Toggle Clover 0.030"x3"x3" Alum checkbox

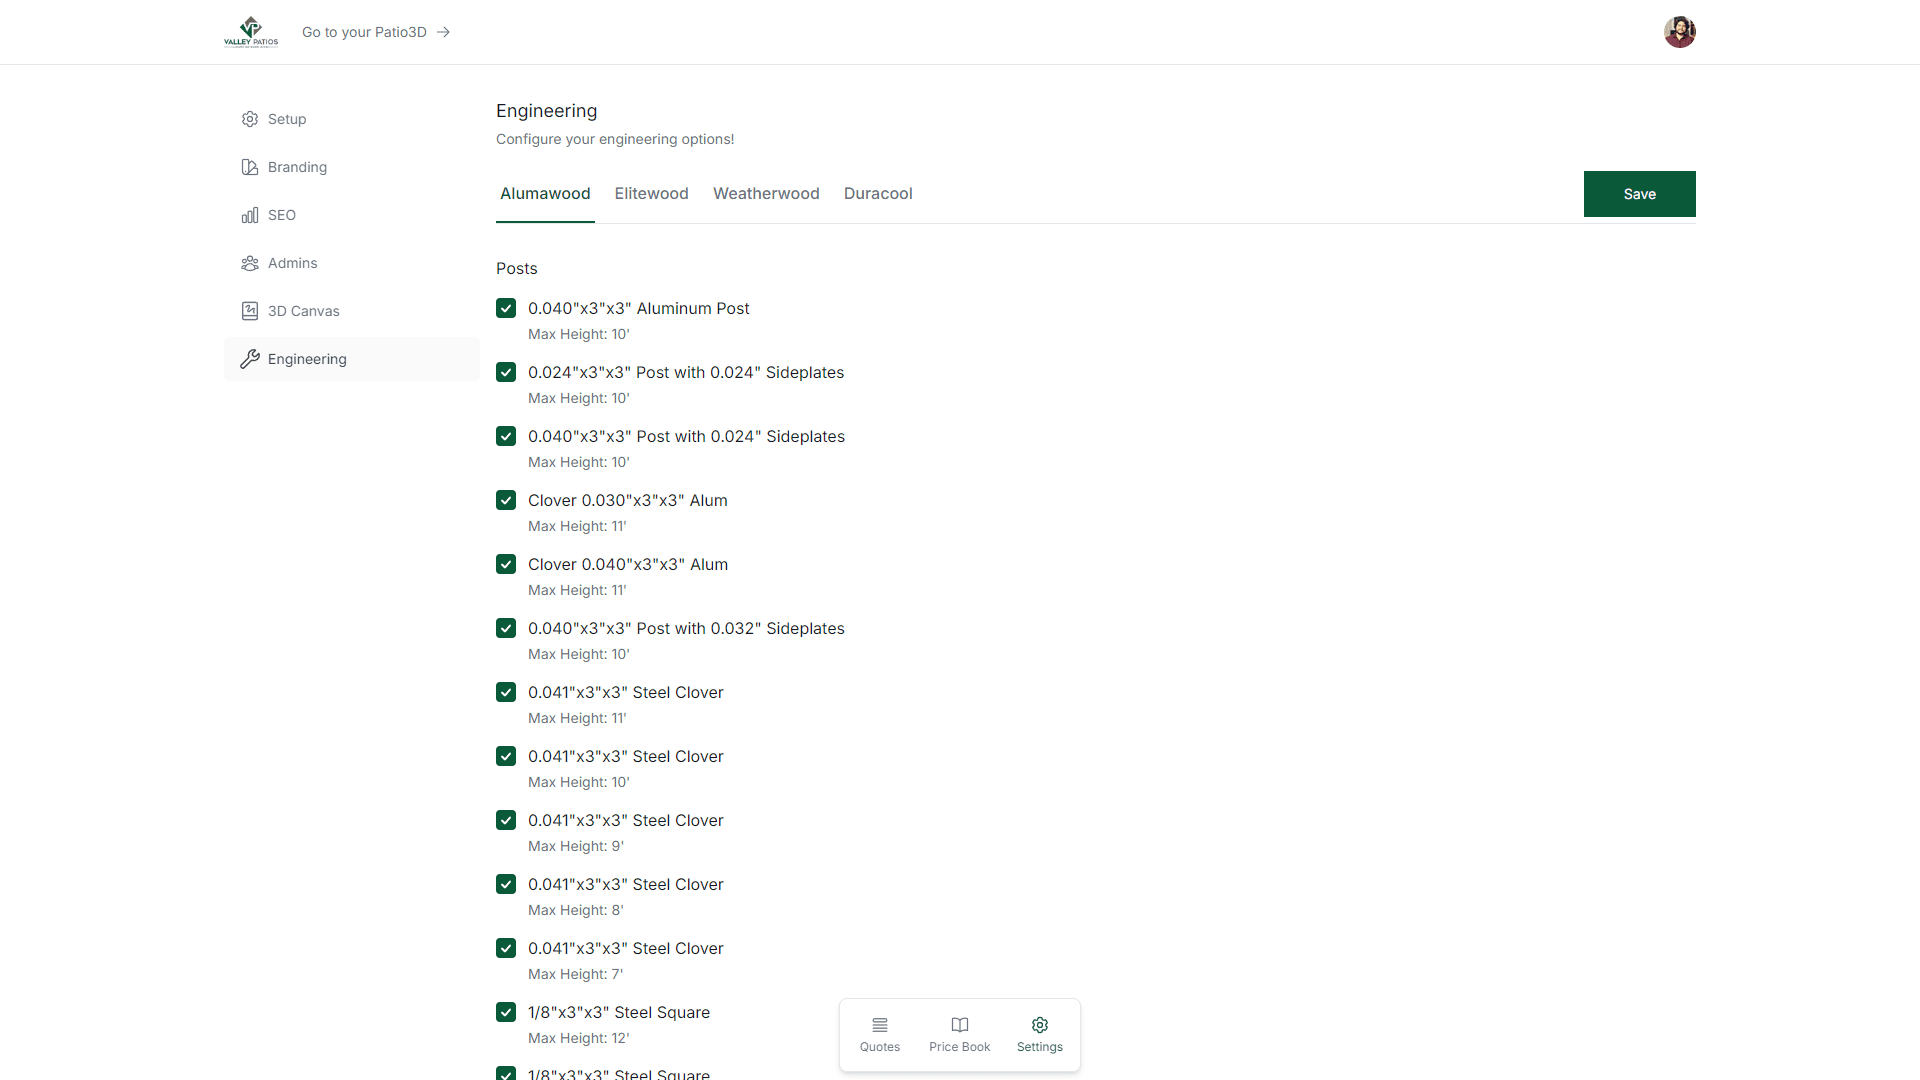coord(506,500)
